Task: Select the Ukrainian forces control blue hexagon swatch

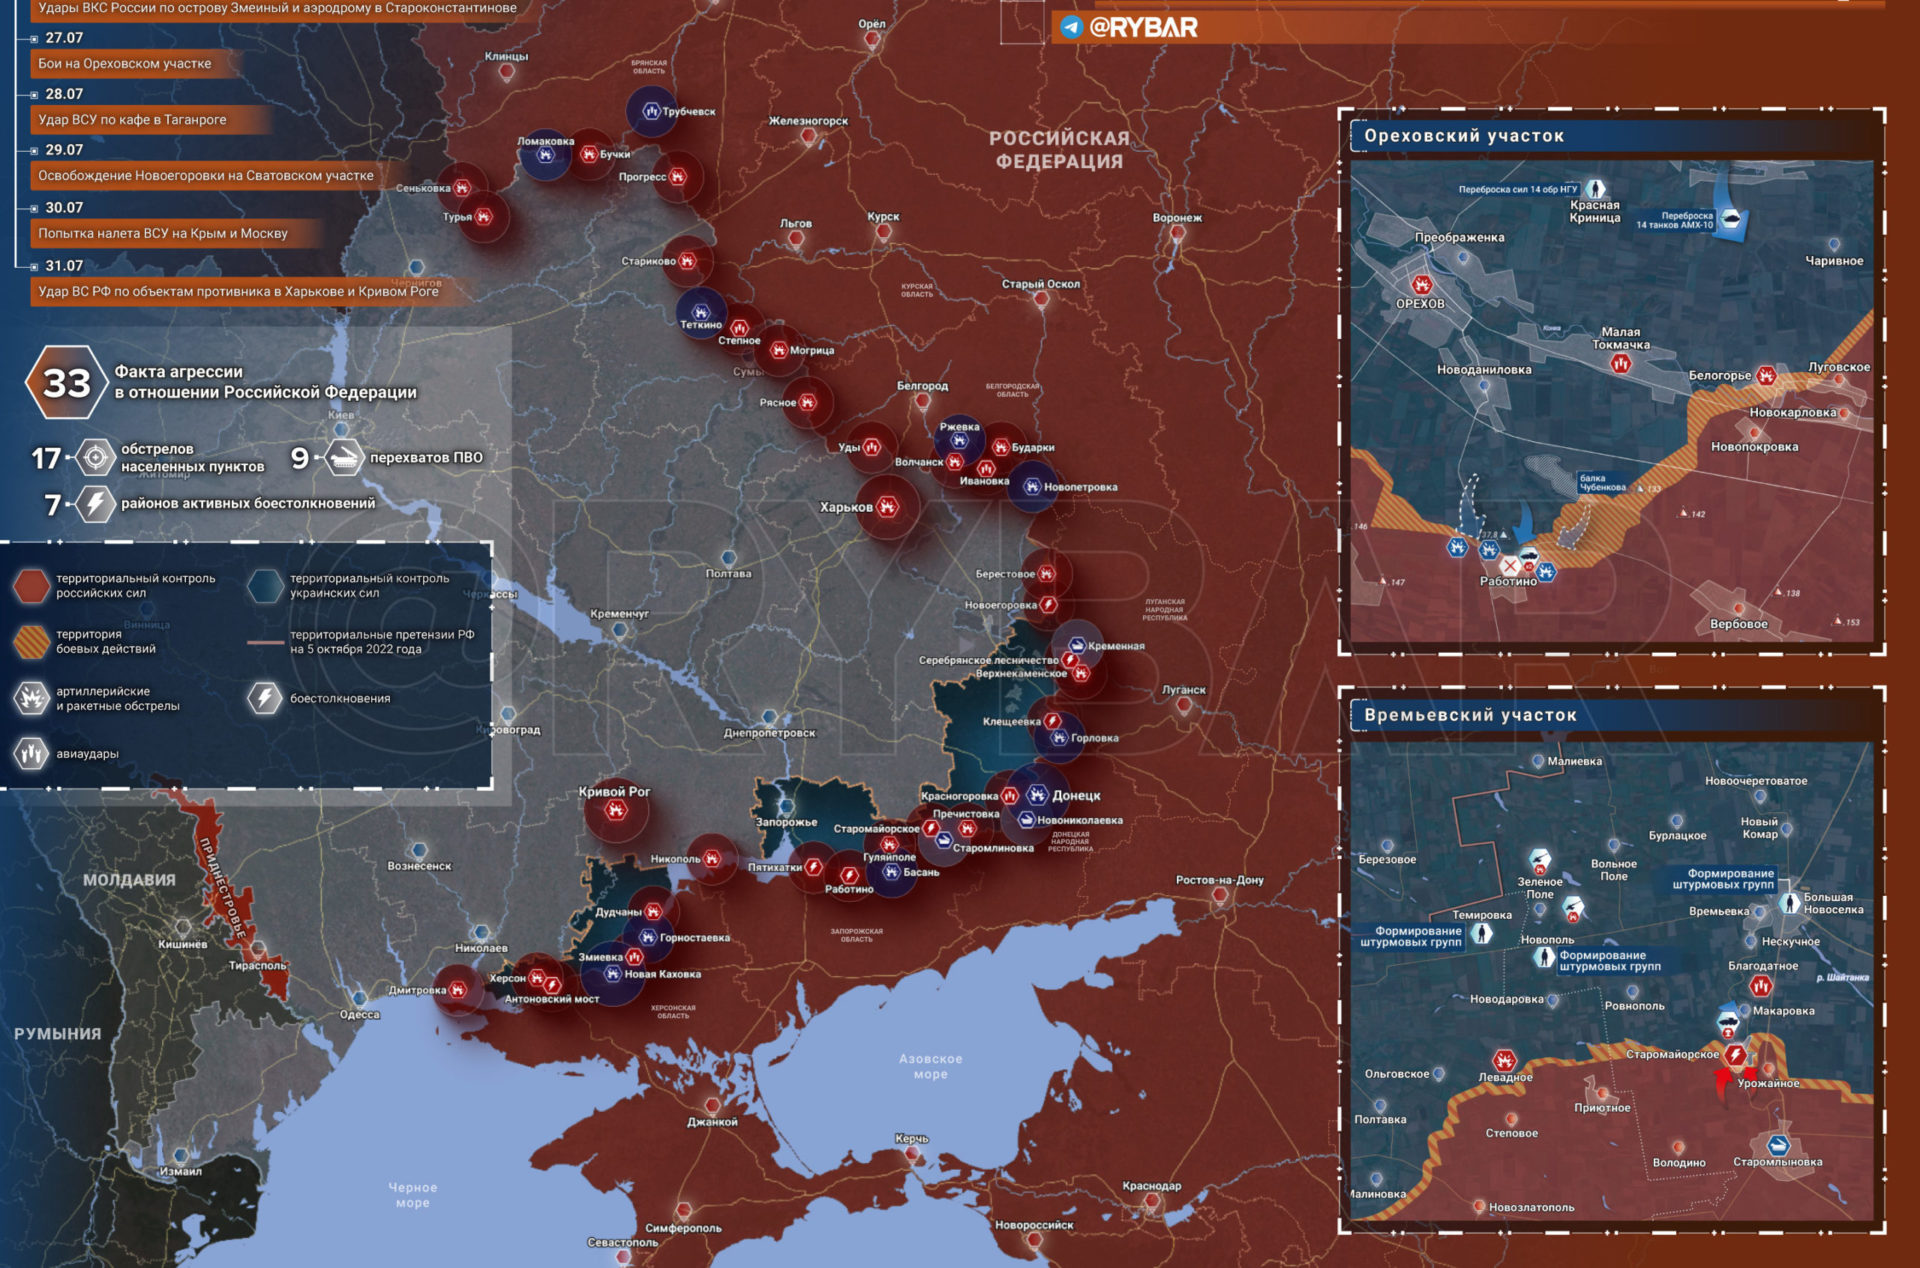Action: pos(266,586)
